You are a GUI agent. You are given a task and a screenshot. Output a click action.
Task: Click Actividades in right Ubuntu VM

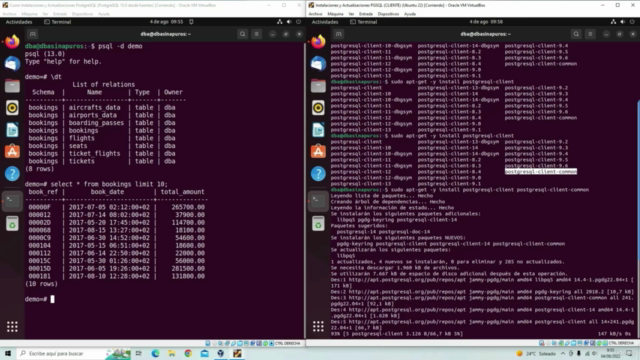[325, 22]
